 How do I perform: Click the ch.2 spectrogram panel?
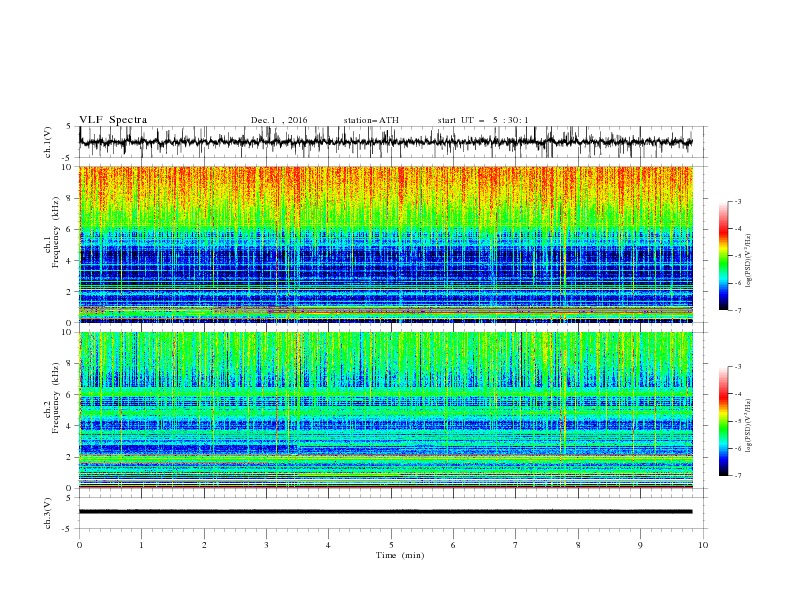tap(385, 410)
